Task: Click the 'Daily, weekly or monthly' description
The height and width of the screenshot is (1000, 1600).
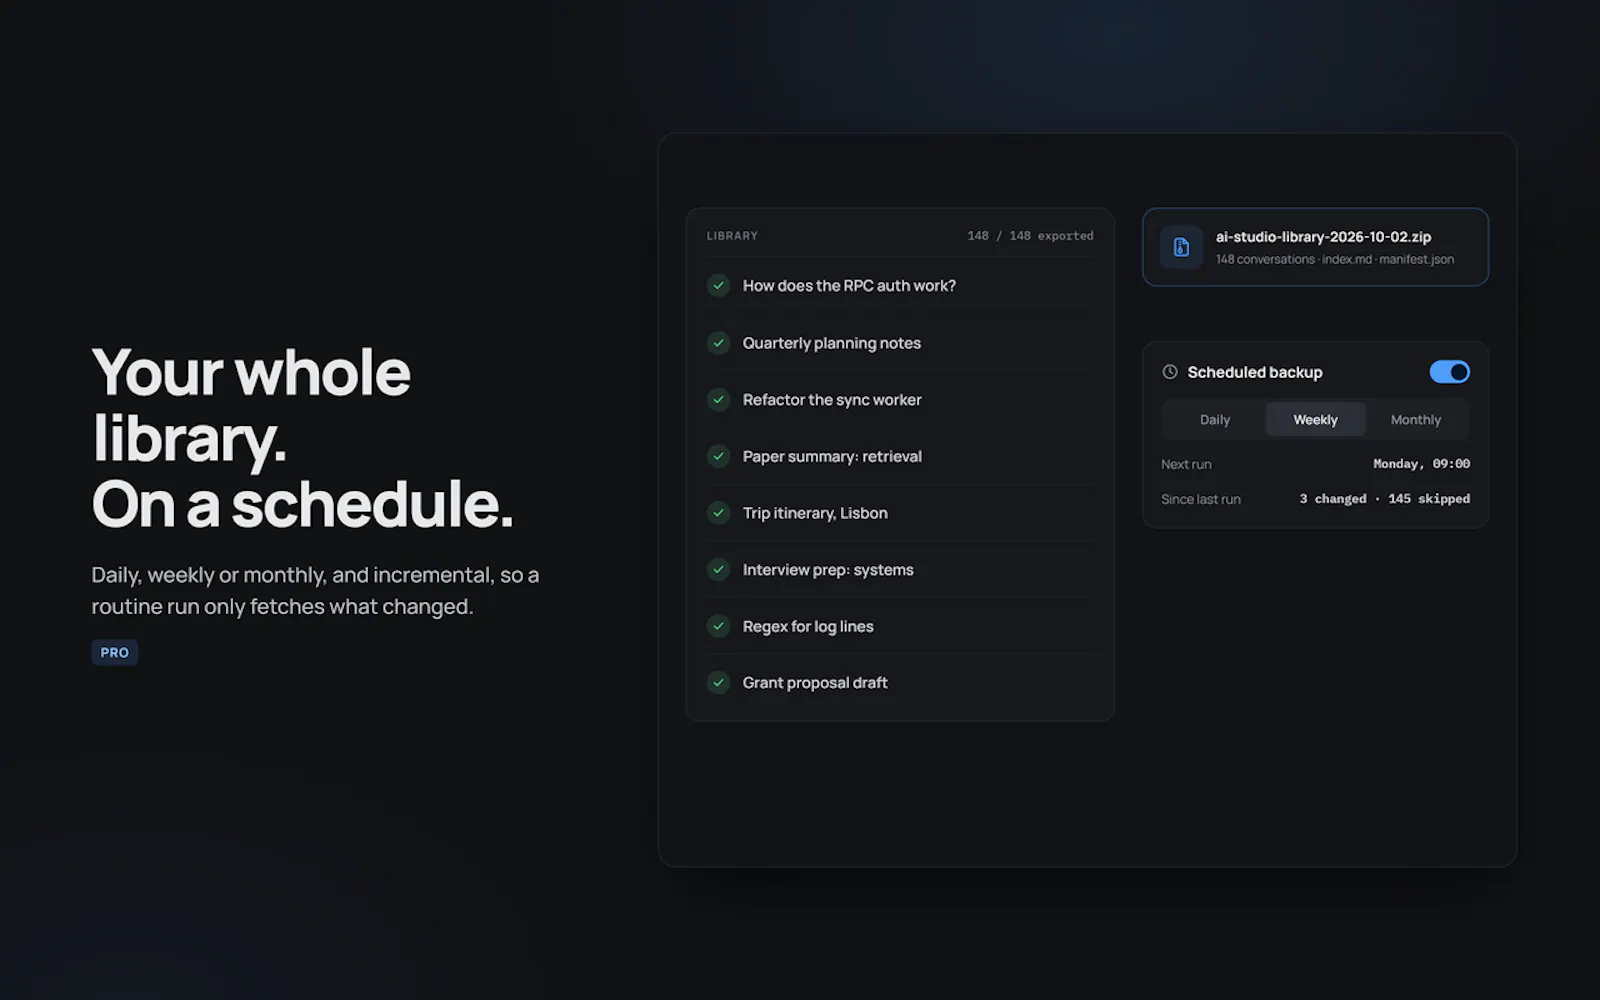Action: [315, 591]
